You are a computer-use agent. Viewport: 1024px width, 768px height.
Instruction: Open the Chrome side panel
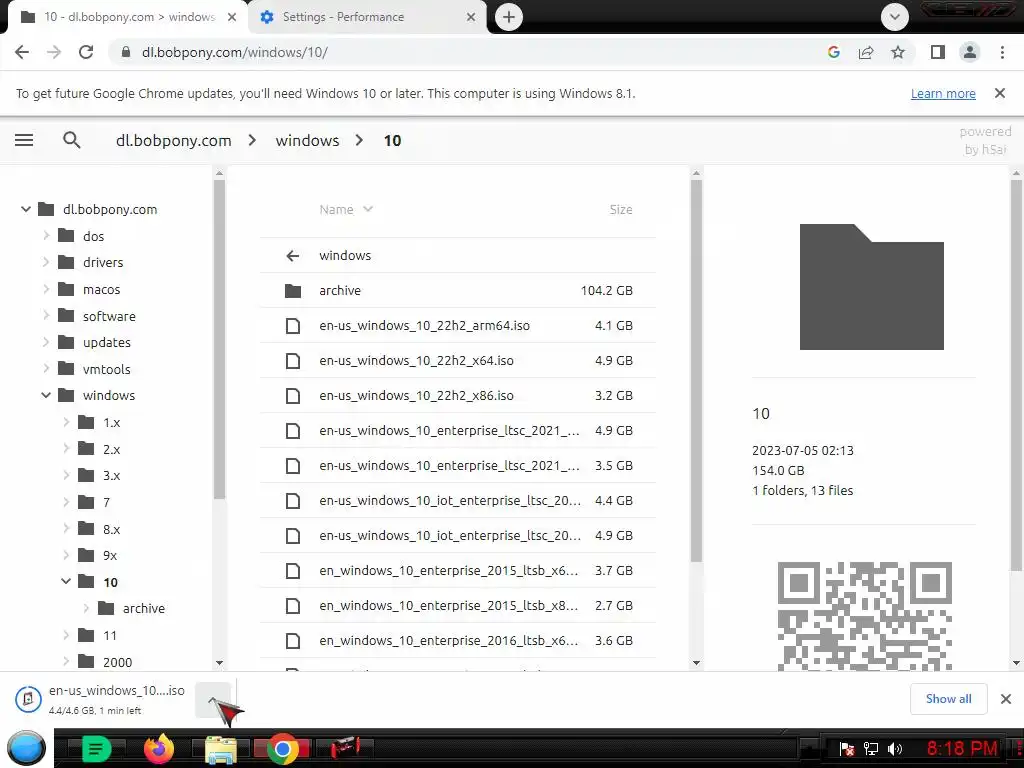point(938,52)
